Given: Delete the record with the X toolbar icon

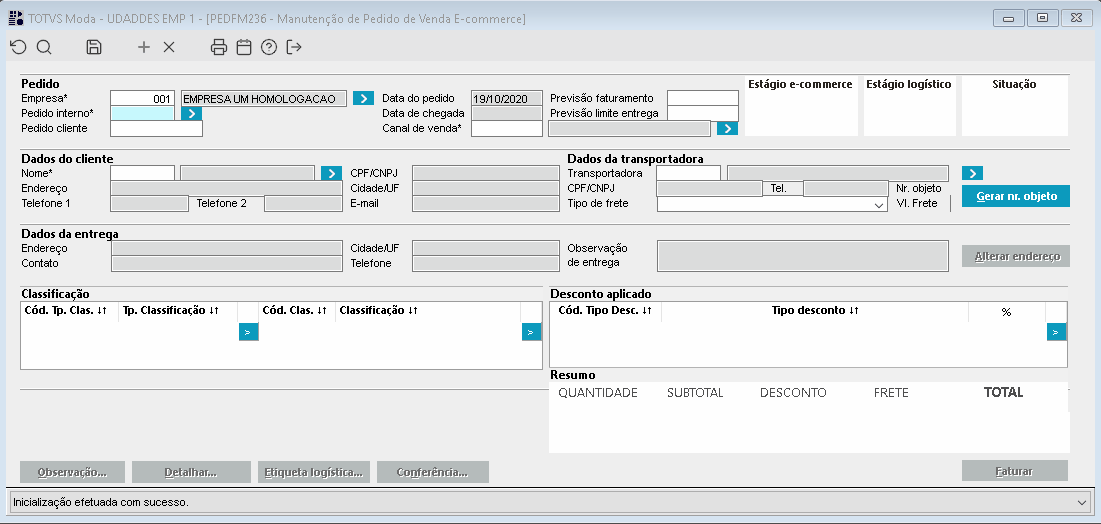Looking at the screenshot, I should (x=169, y=47).
